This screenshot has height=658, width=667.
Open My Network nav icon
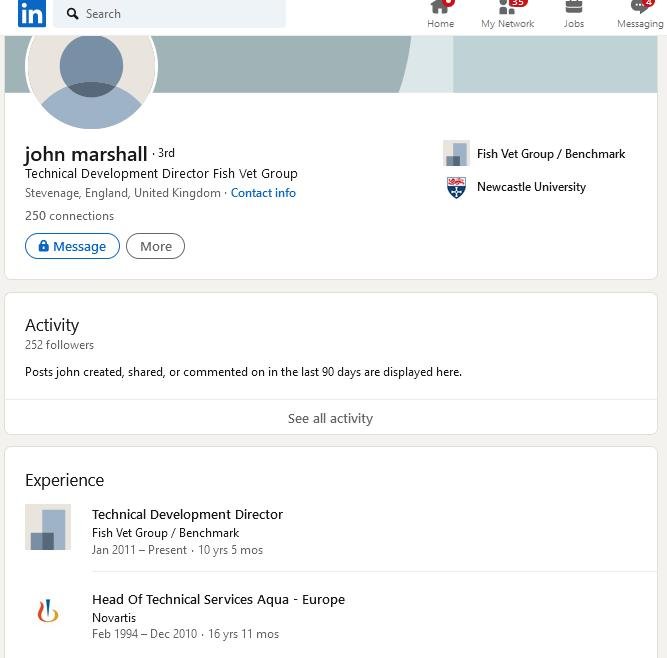tap(507, 14)
